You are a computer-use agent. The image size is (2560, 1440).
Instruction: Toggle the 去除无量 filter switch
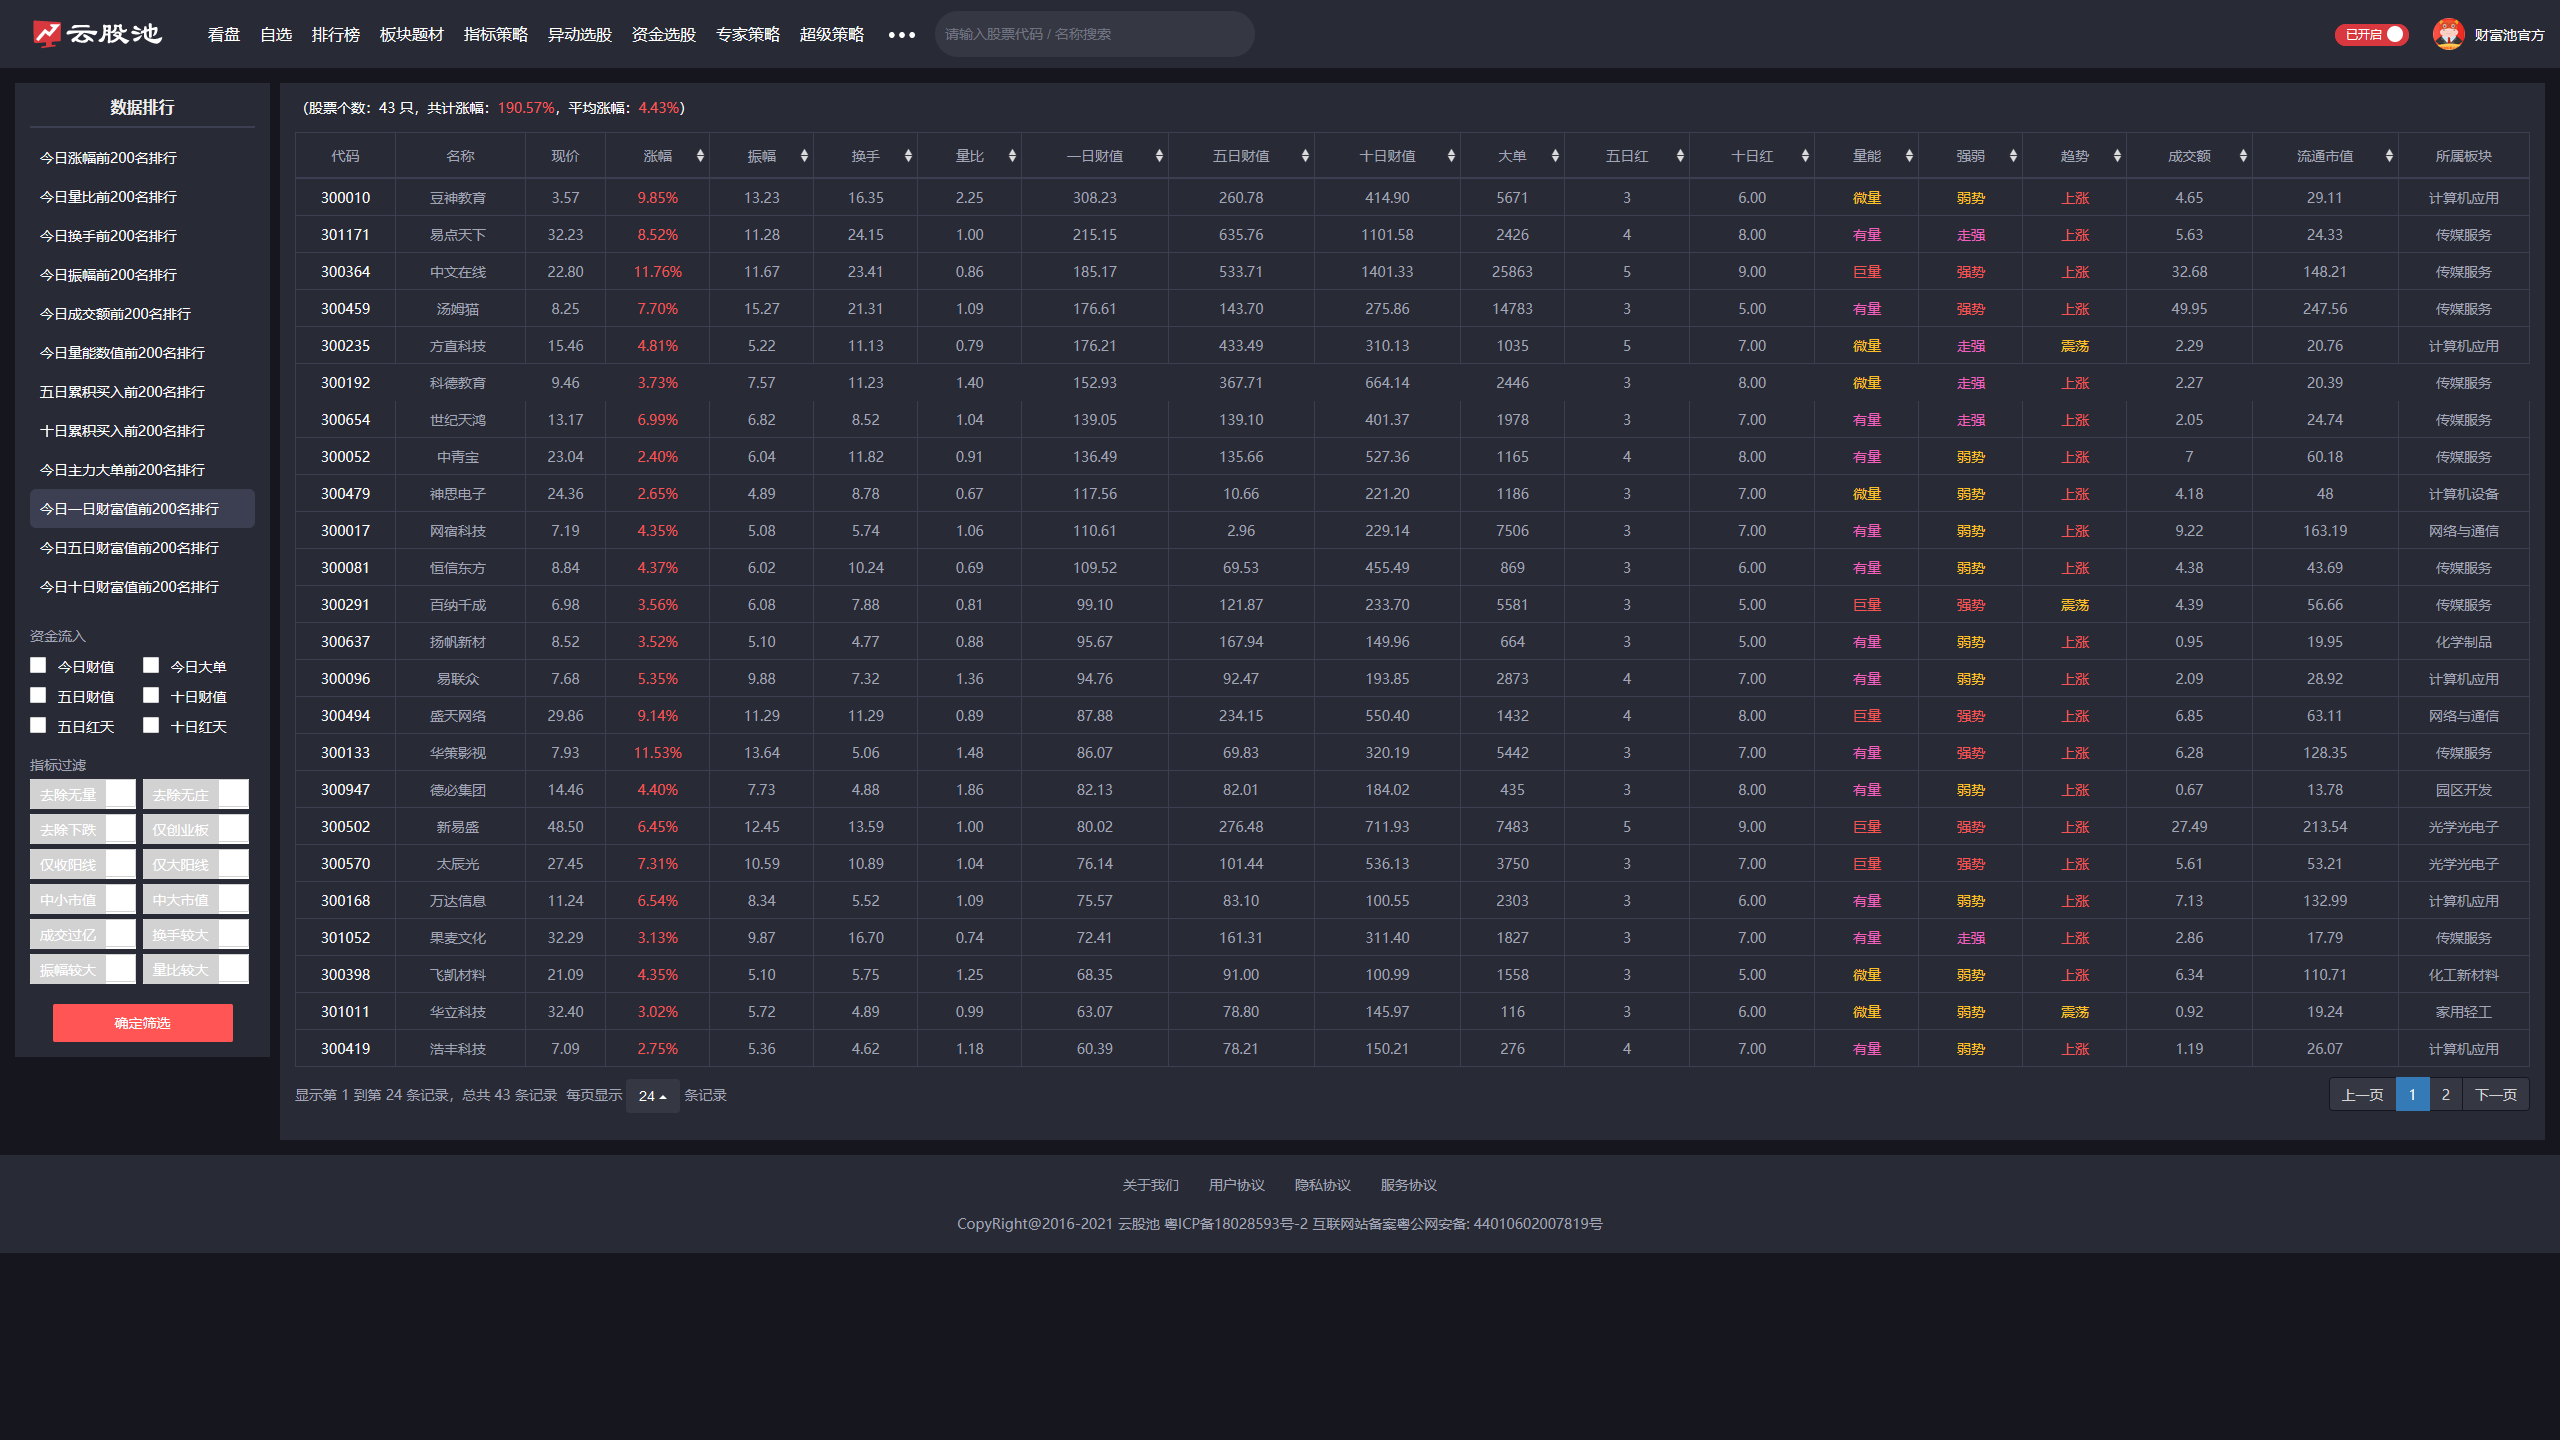pyautogui.click(x=82, y=794)
